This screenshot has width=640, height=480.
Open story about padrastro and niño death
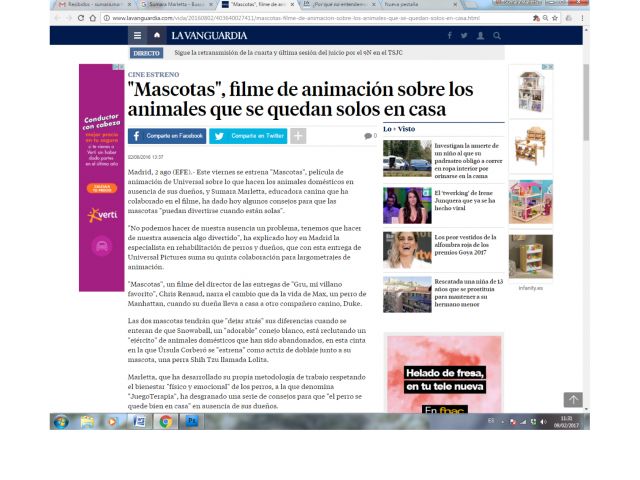tap(469, 161)
